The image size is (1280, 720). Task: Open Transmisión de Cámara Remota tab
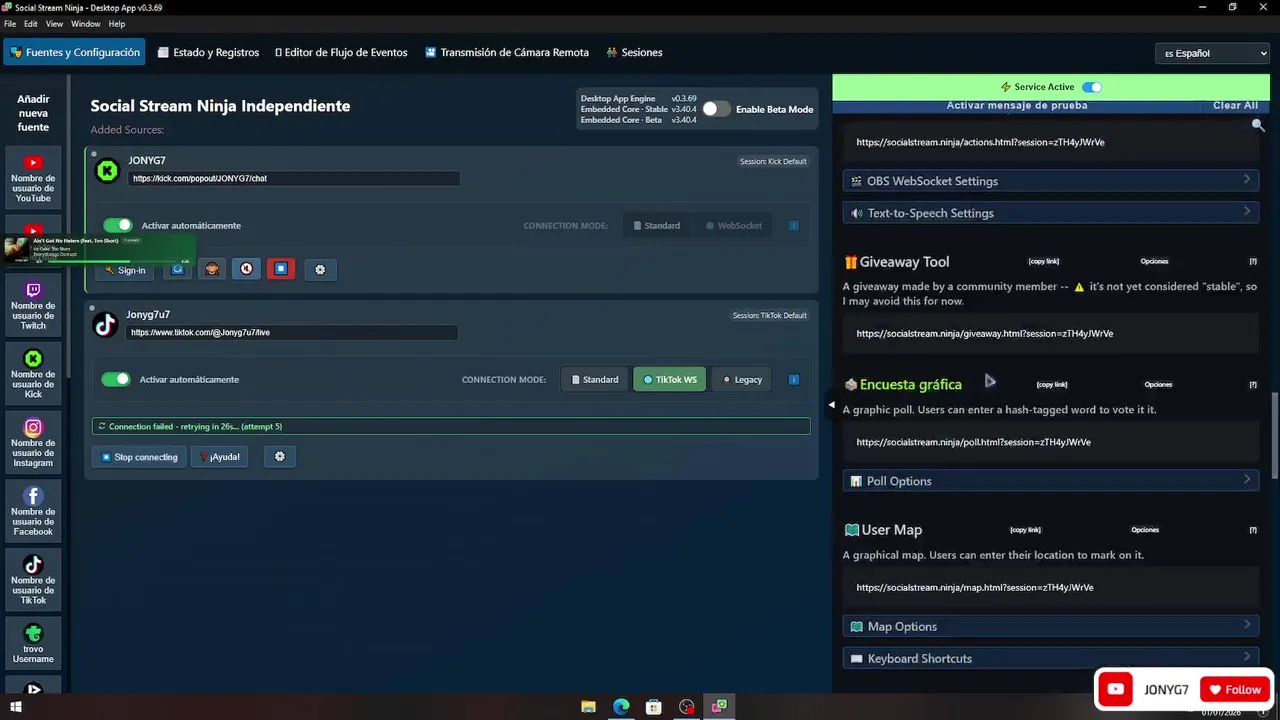pos(507,52)
